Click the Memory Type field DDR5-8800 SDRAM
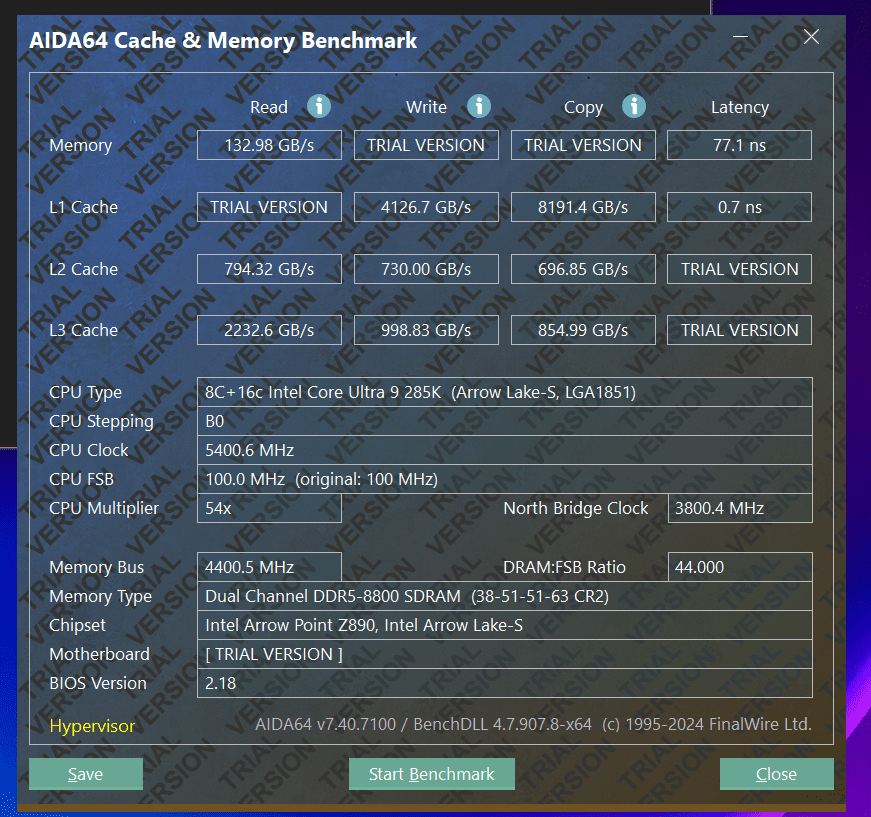This screenshot has height=817, width=871. [504, 596]
